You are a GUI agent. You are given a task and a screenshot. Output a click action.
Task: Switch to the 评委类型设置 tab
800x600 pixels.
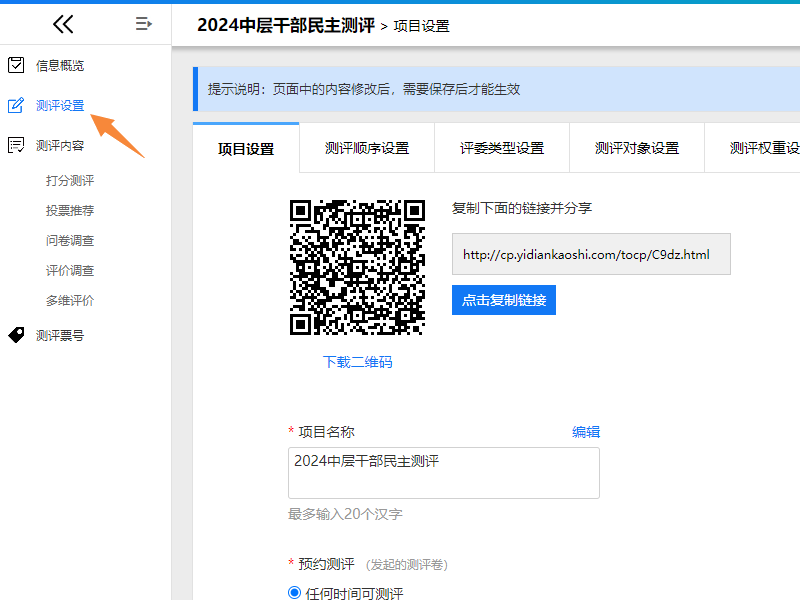tap(502, 148)
